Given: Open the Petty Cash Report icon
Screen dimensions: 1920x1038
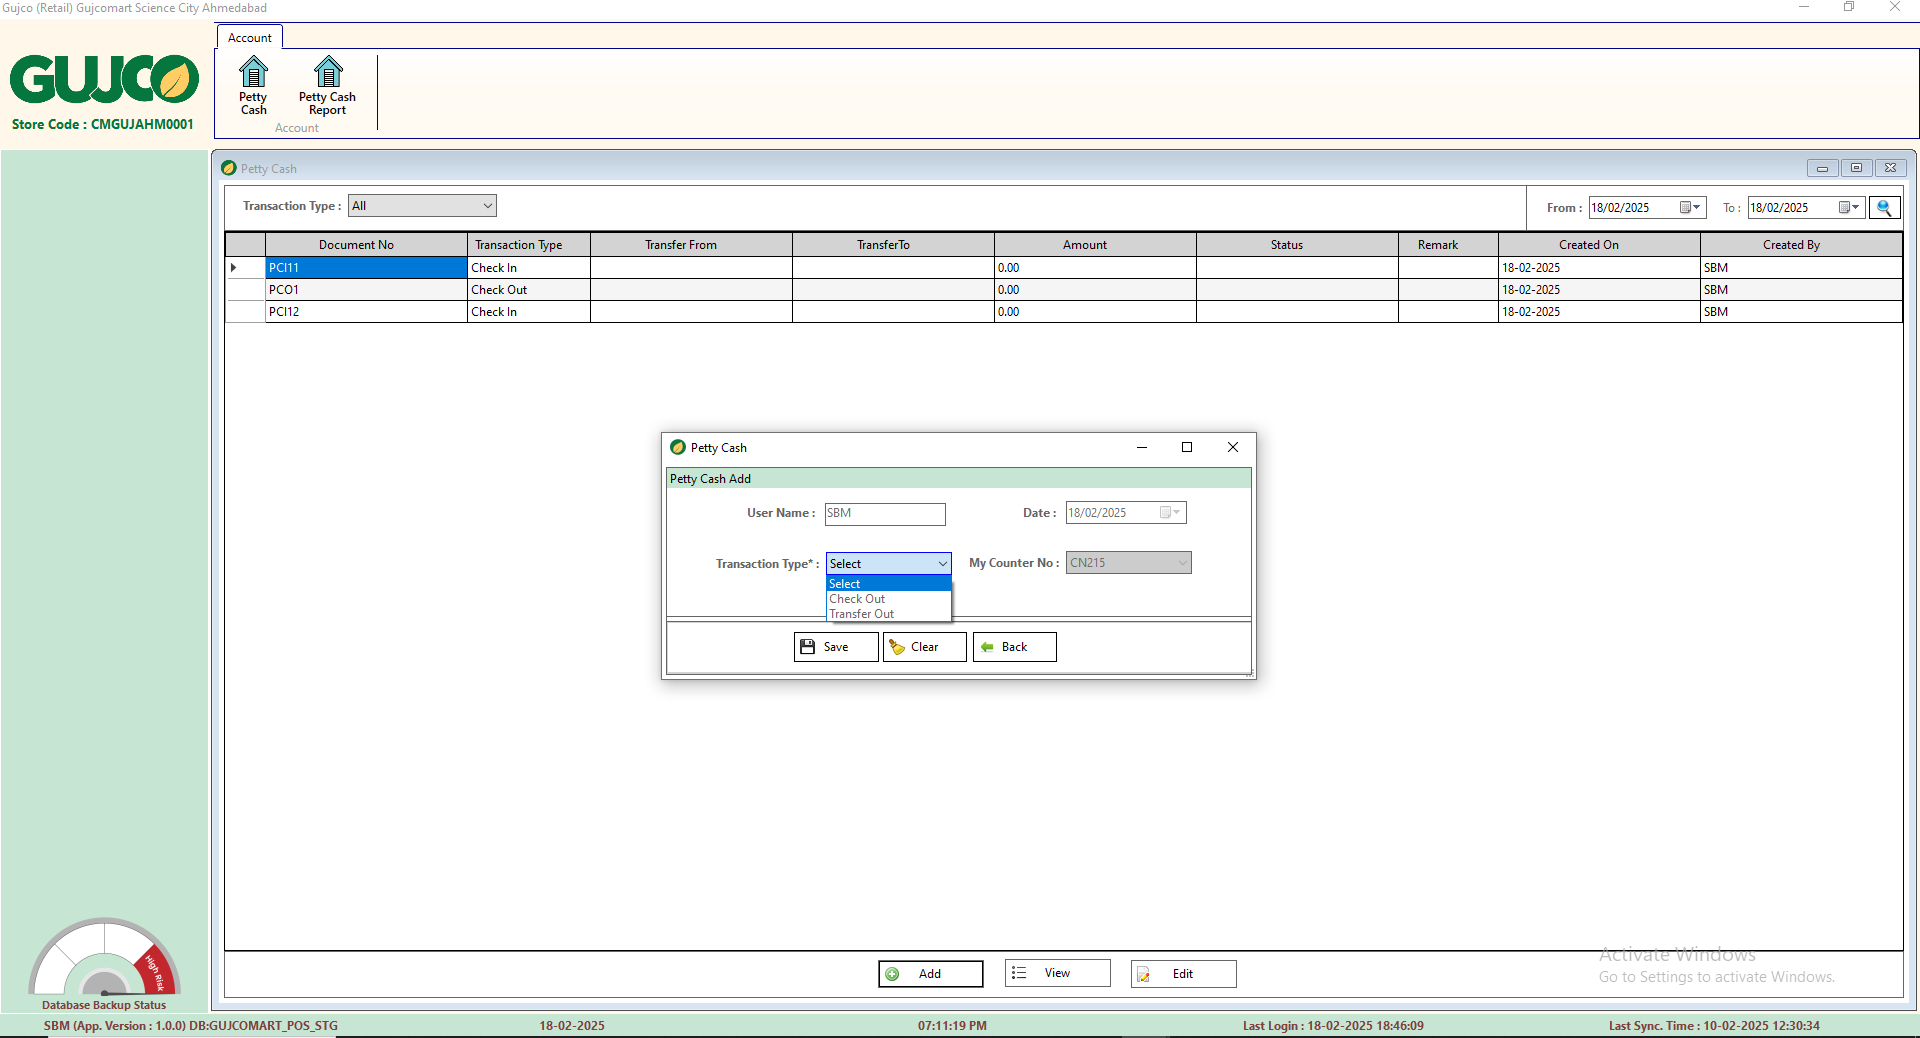Looking at the screenshot, I should coord(327,86).
